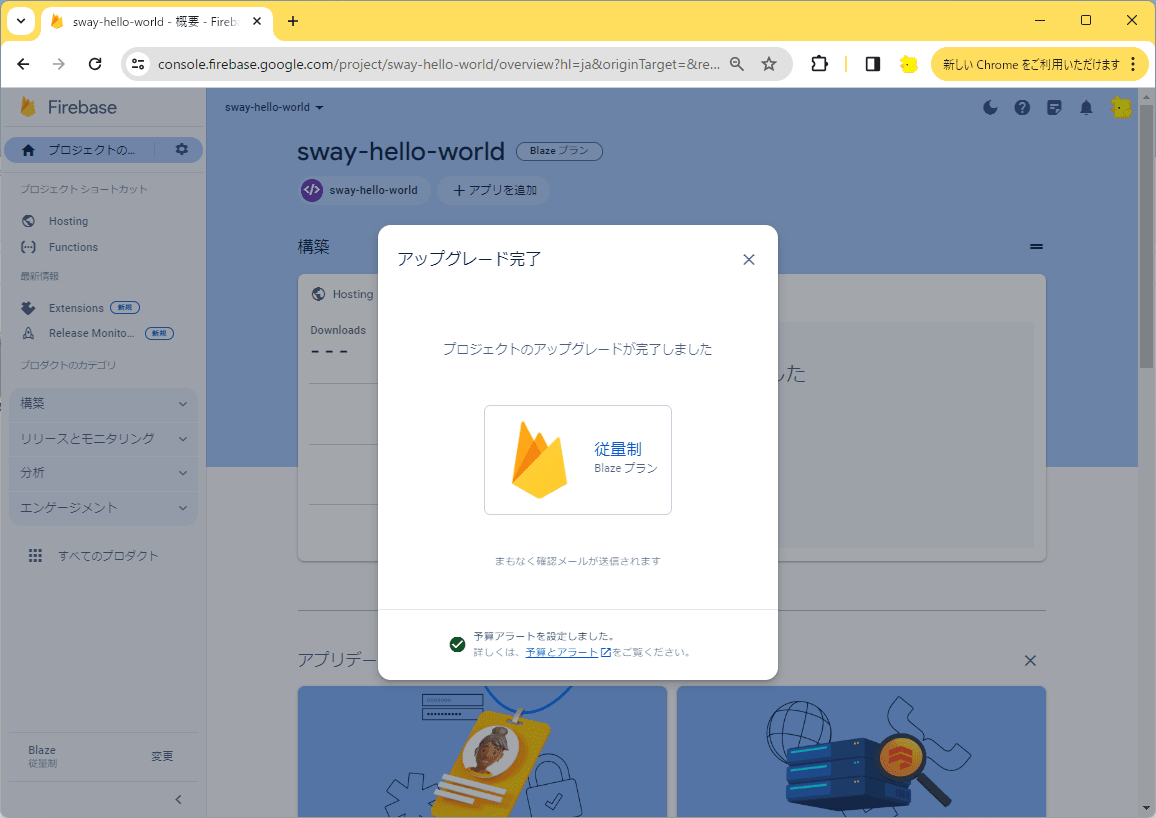Click the zoom magnifier in address bar
Image resolution: width=1156 pixels, height=818 pixels.
737,64
